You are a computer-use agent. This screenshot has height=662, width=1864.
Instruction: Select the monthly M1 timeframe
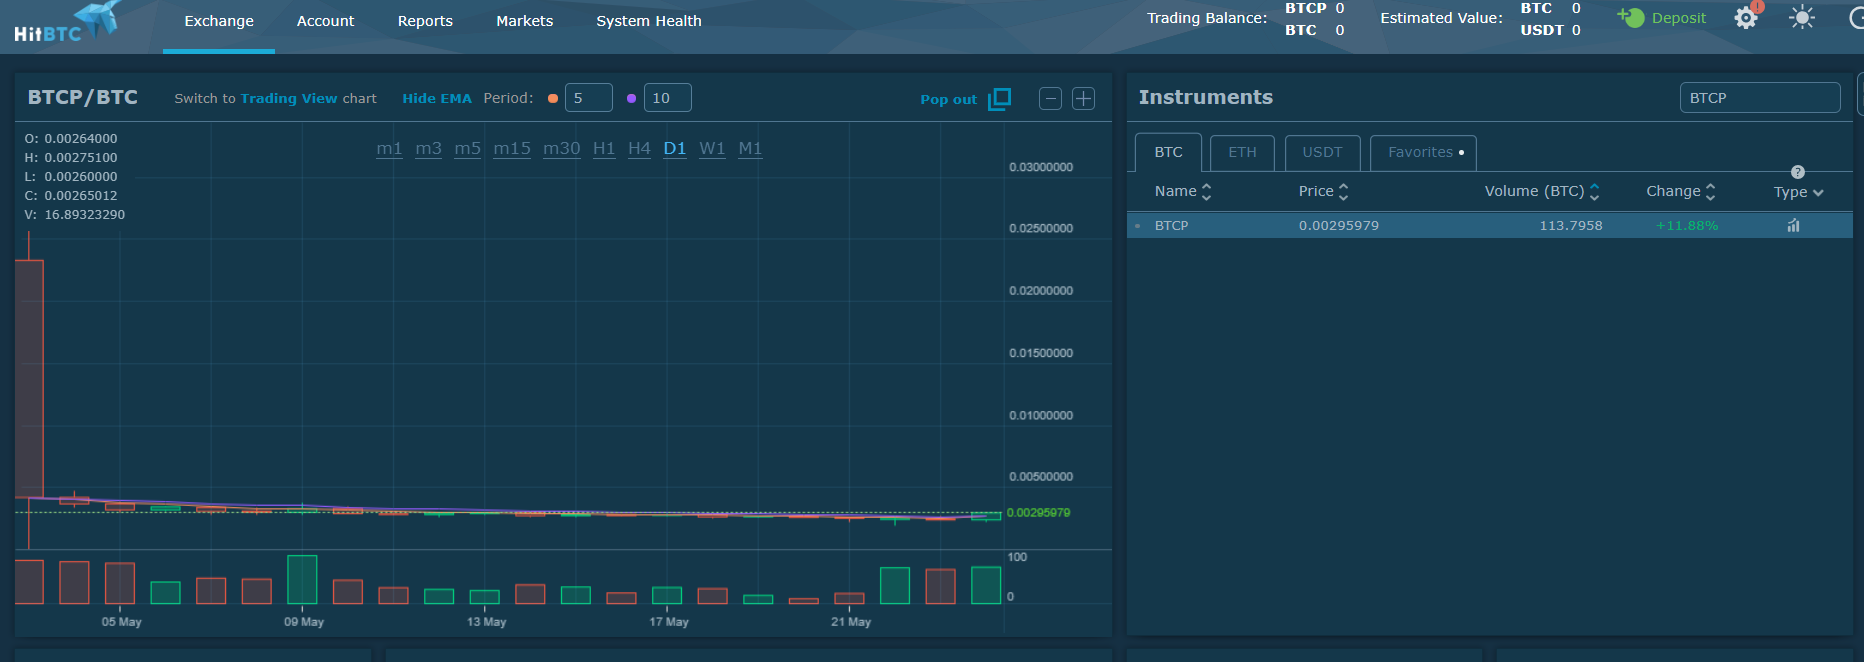(750, 149)
